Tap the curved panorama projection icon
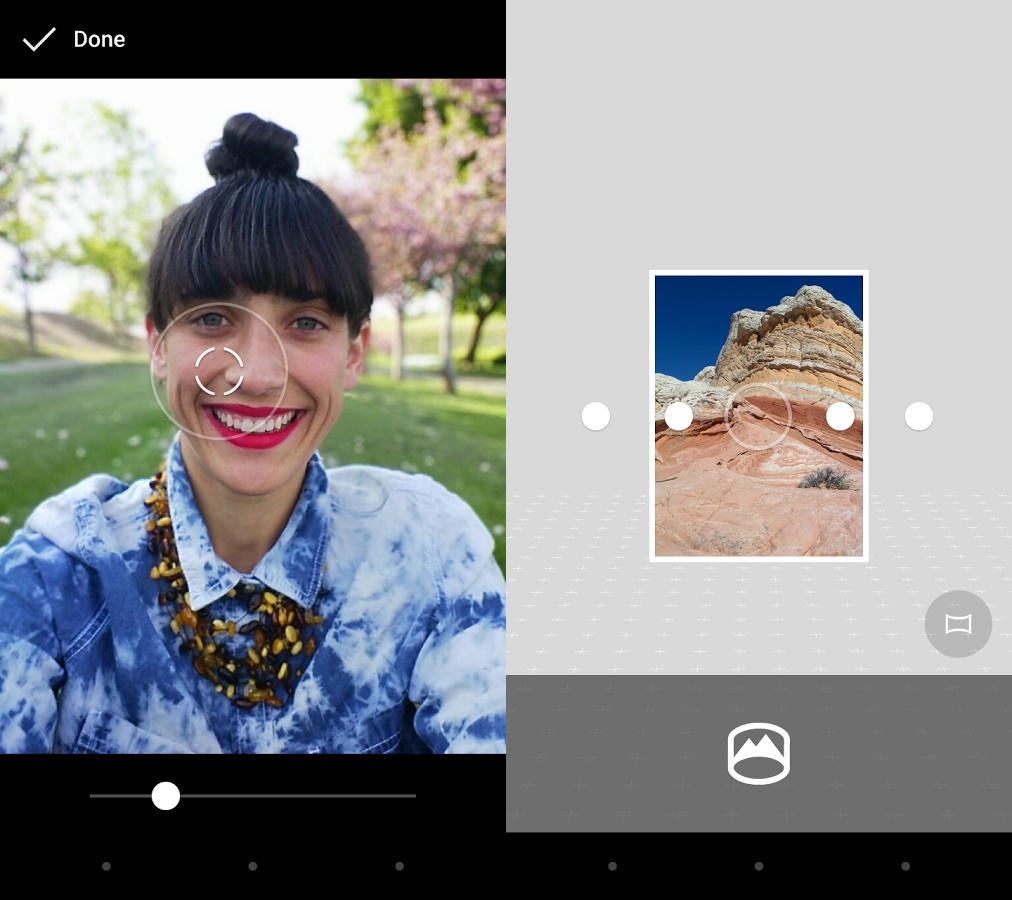Screen dimensions: 1012x900 tap(957, 623)
